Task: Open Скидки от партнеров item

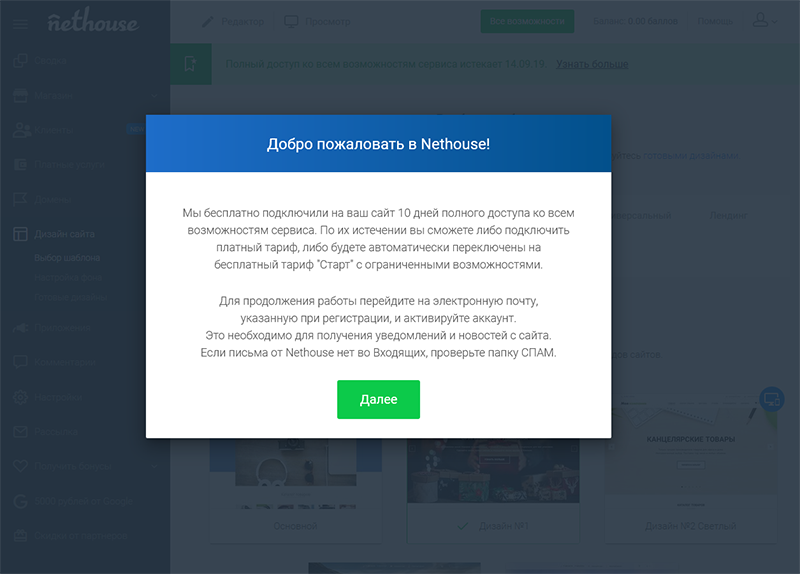Action: (x=81, y=536)
